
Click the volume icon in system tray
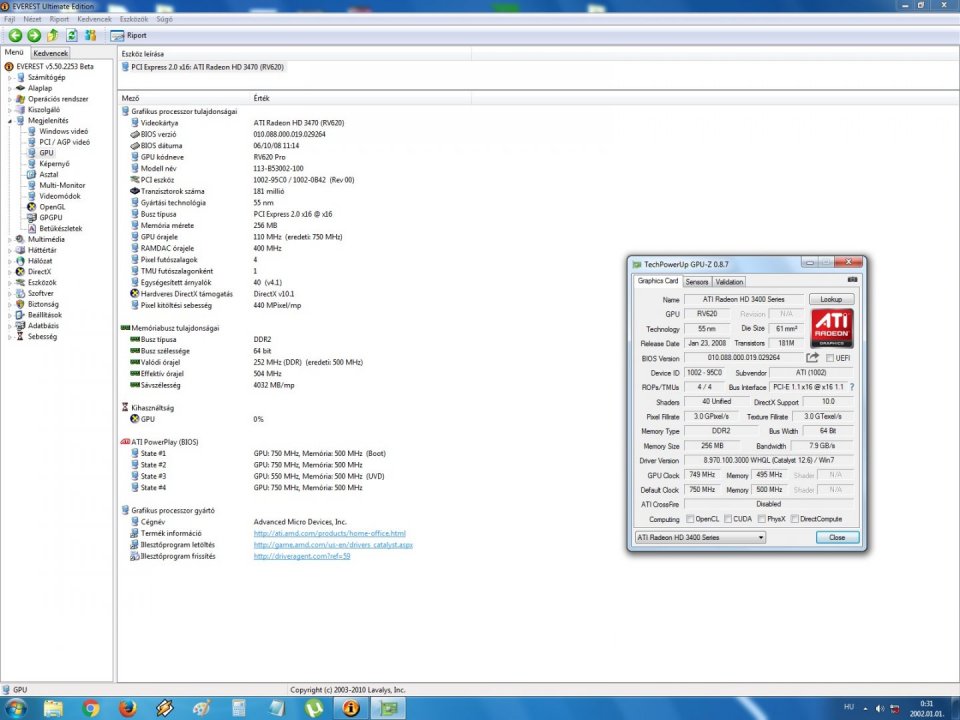click(880, 708)
